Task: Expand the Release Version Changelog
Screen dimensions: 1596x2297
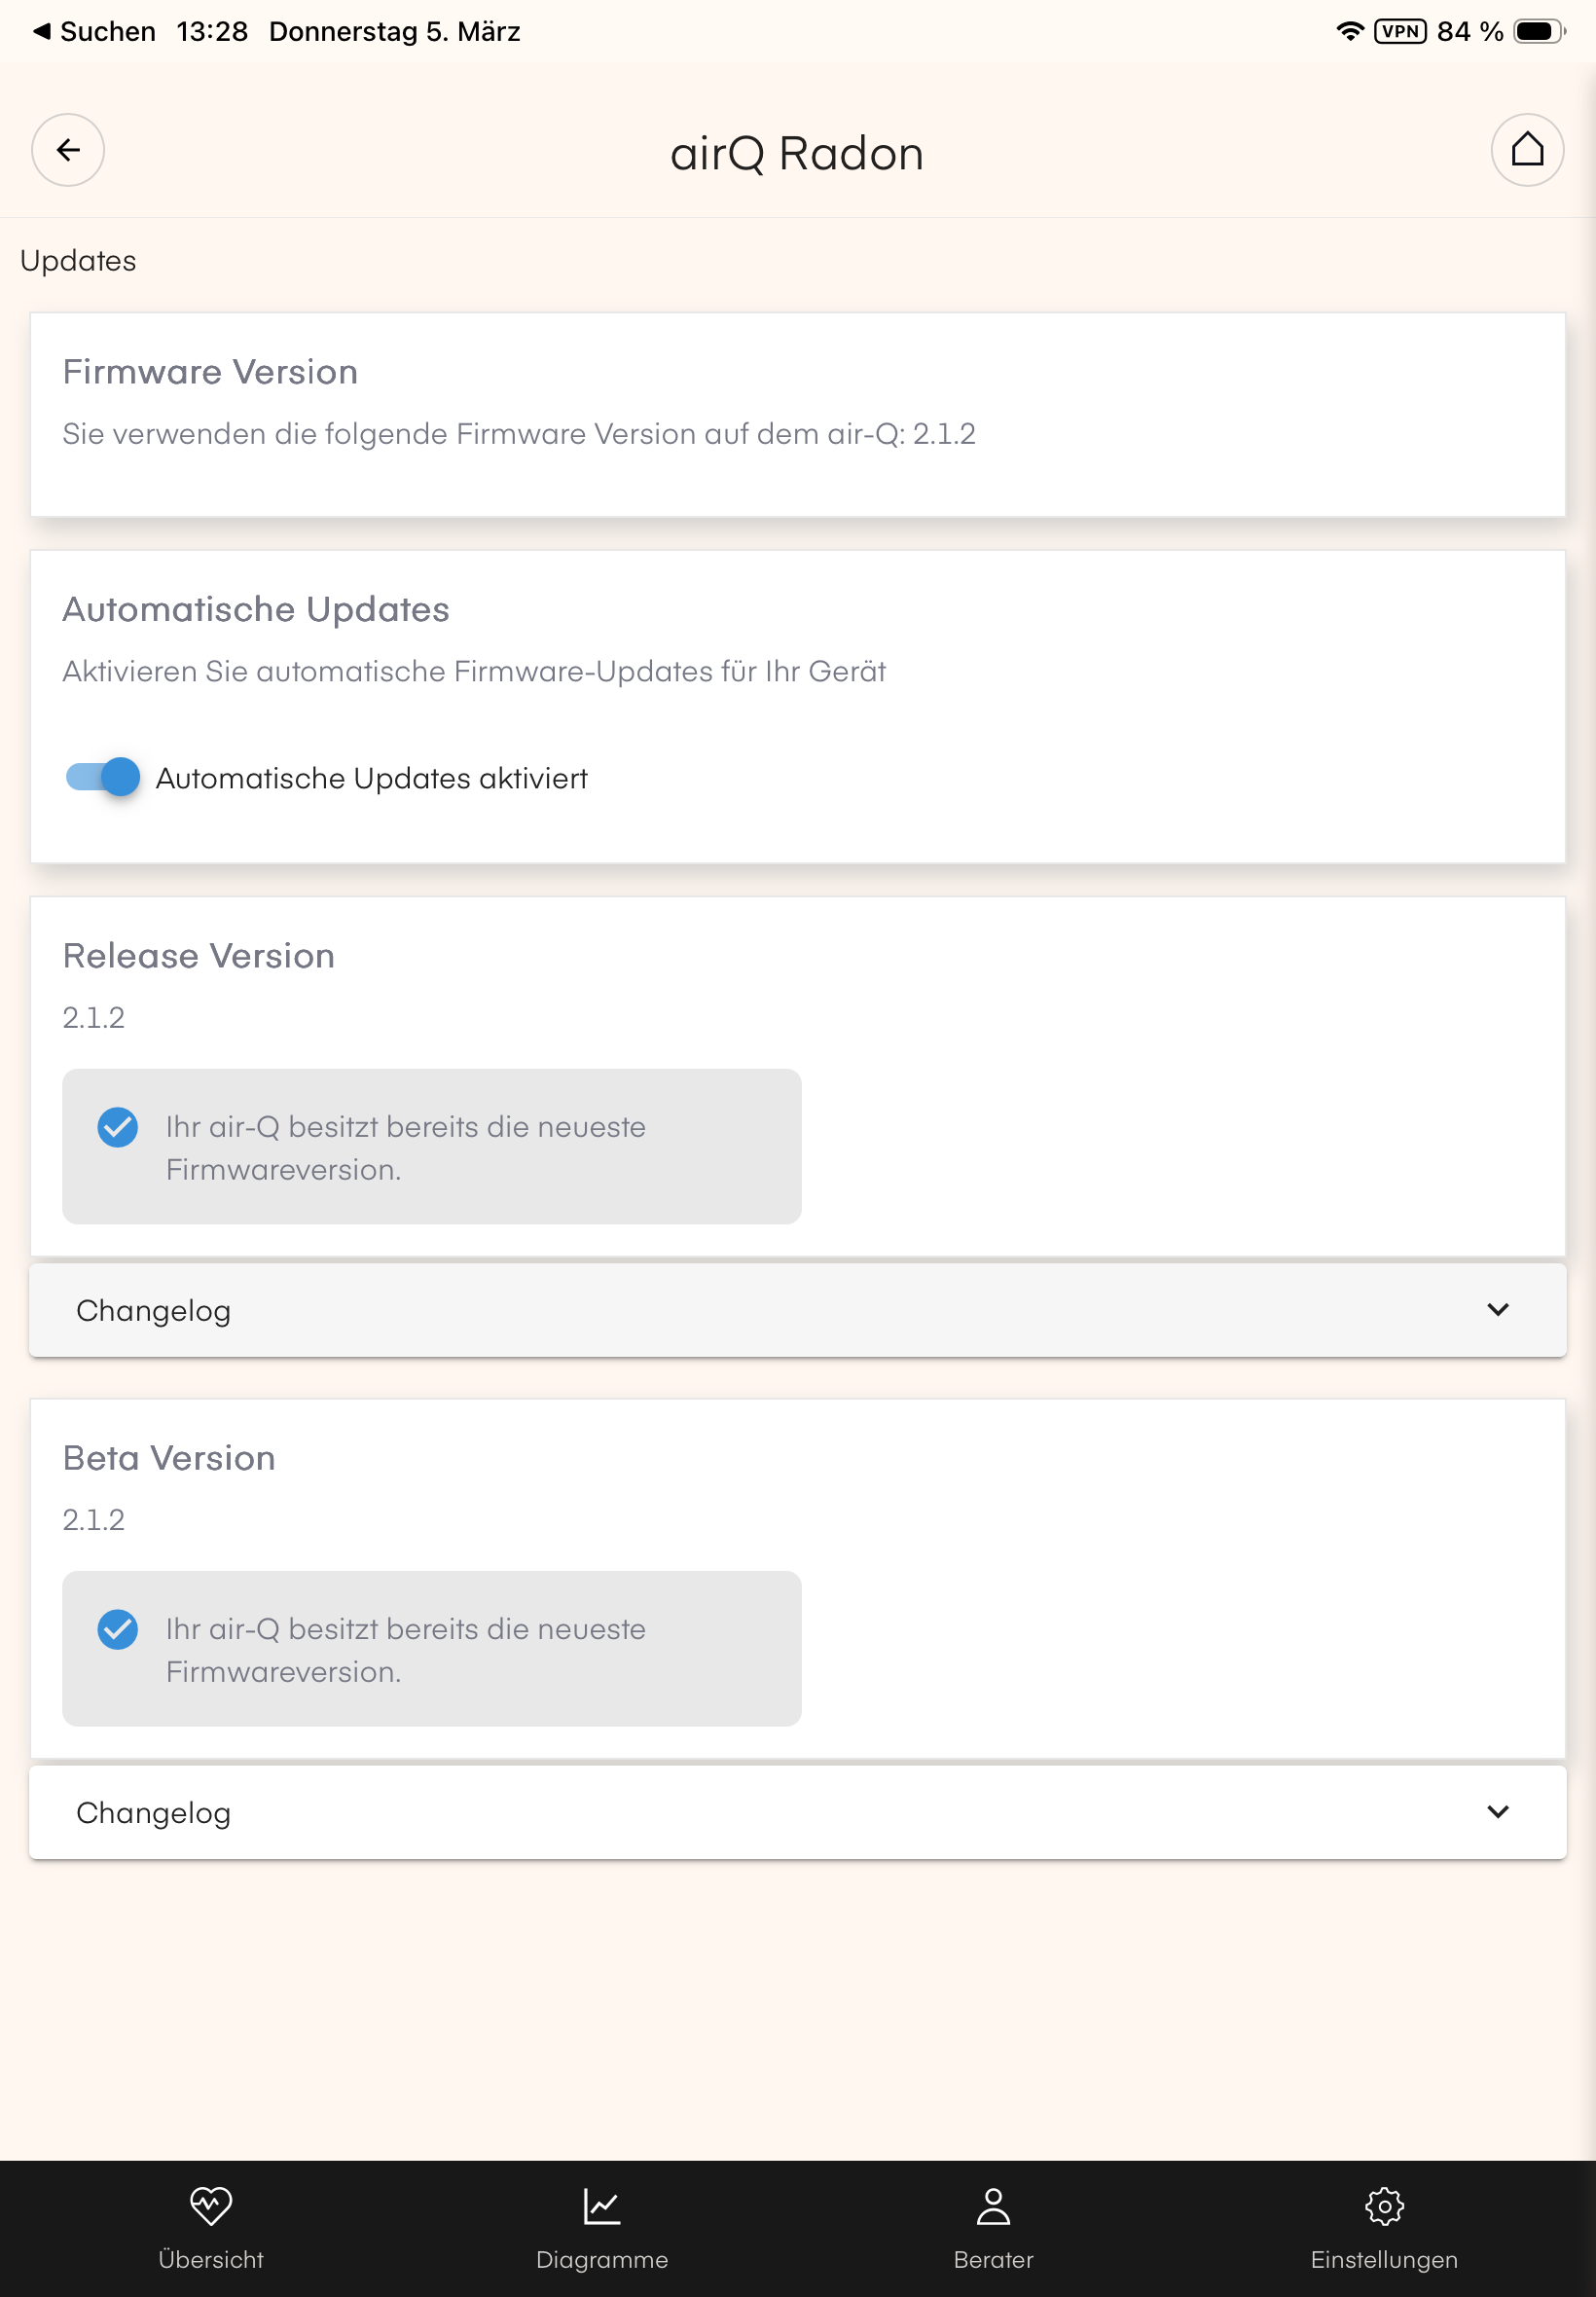Action: 797,1310
